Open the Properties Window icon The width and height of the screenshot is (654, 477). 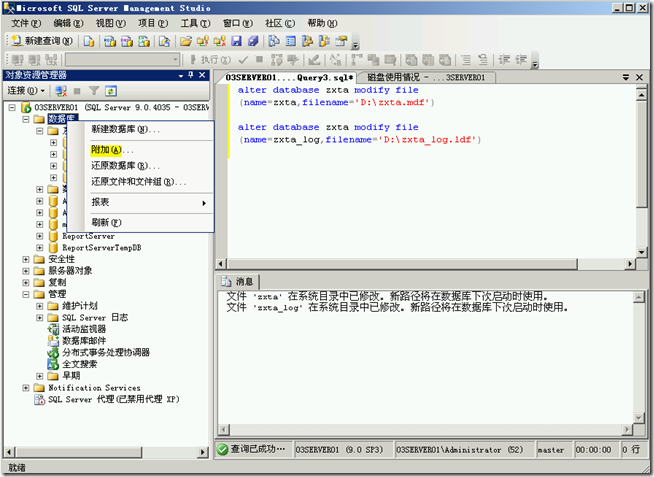(341, 41)
